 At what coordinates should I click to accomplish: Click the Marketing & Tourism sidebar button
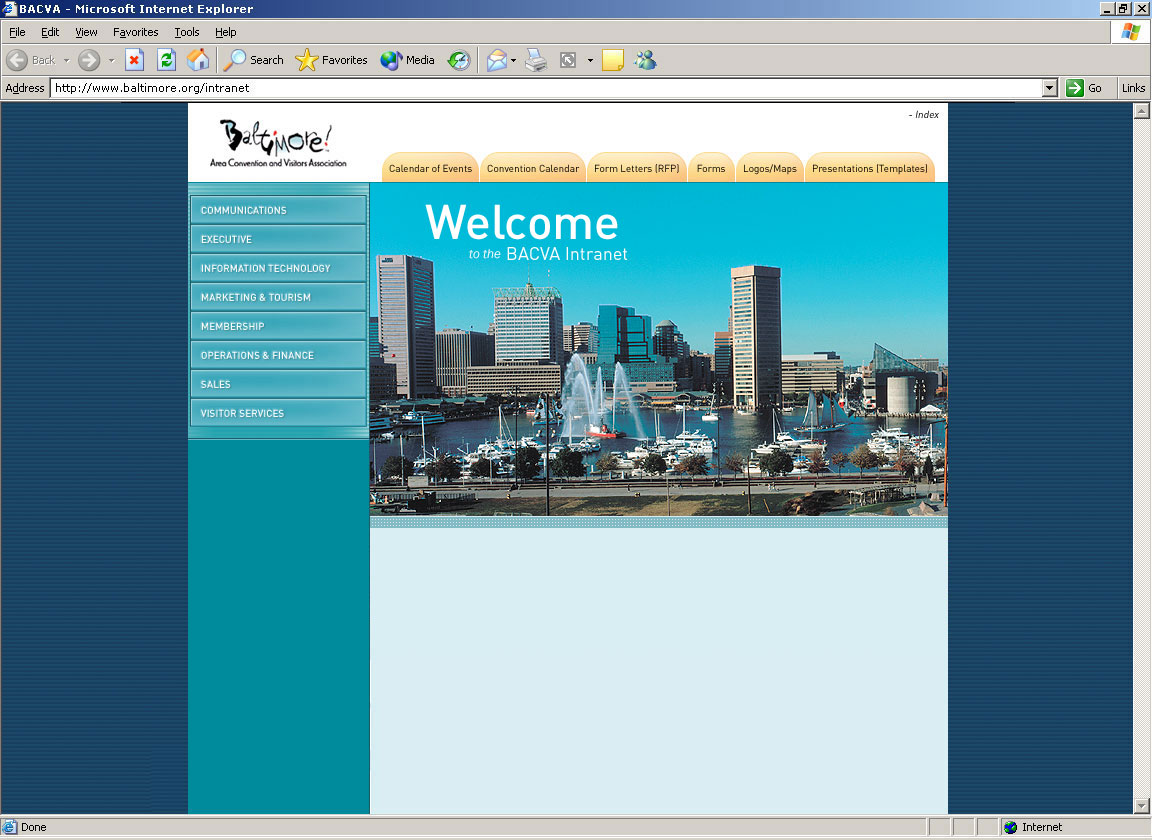[277, 297]
